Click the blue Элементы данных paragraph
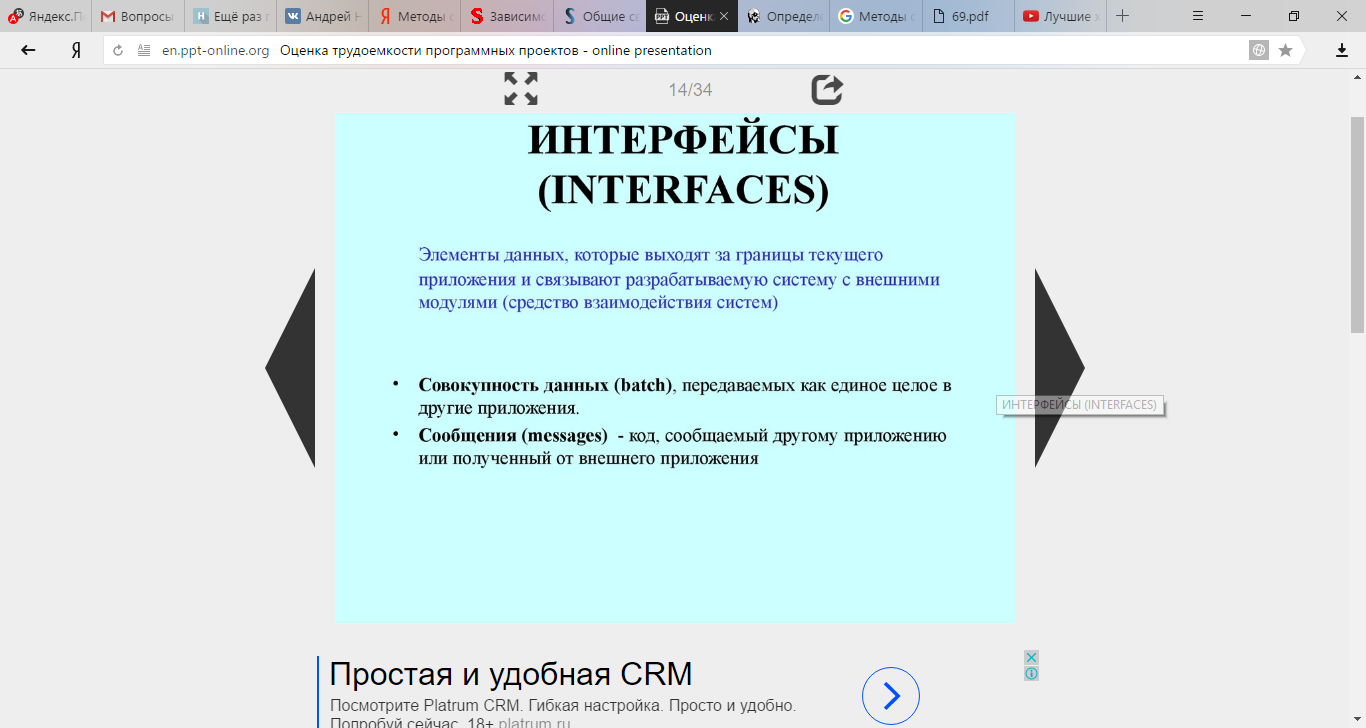 click(x=679, y=278)
